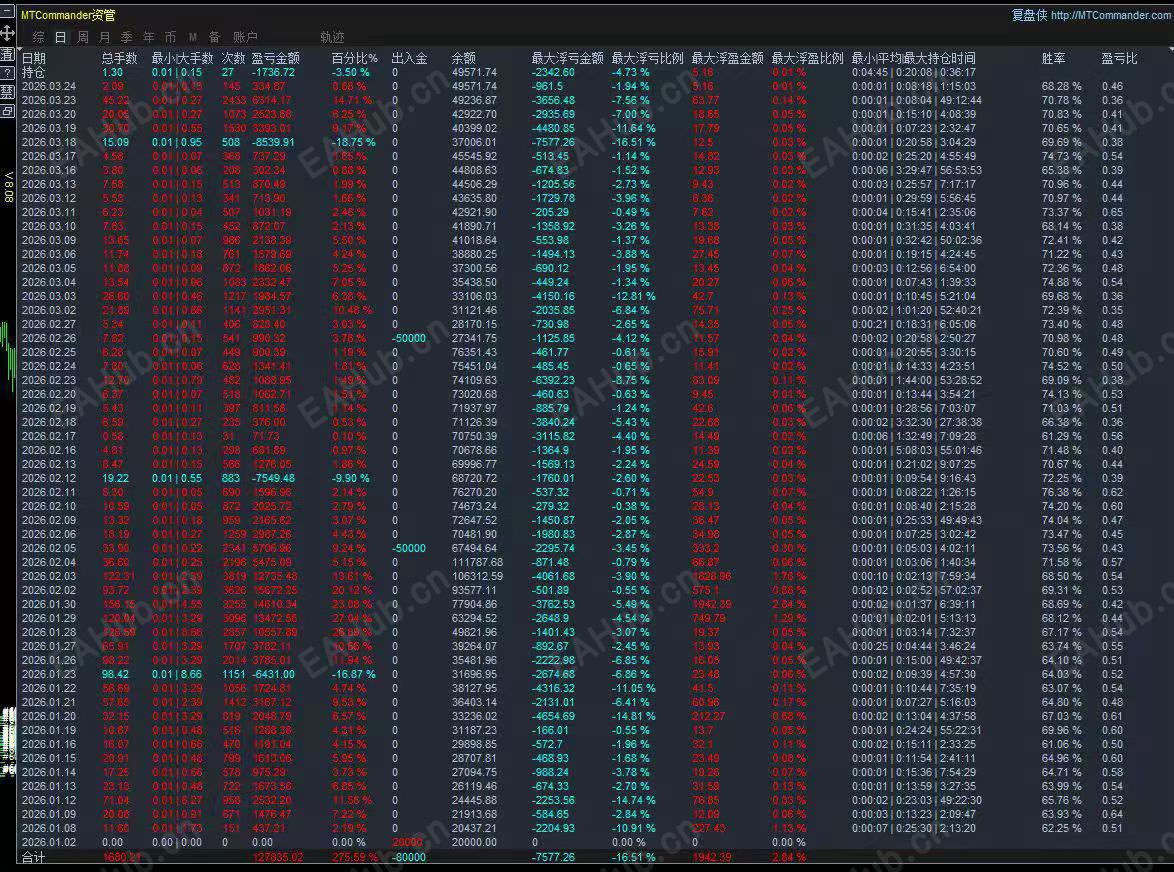Select the 日 daily tab
Viewport: 1174px width, 872px height.
[x=61, y=37]
